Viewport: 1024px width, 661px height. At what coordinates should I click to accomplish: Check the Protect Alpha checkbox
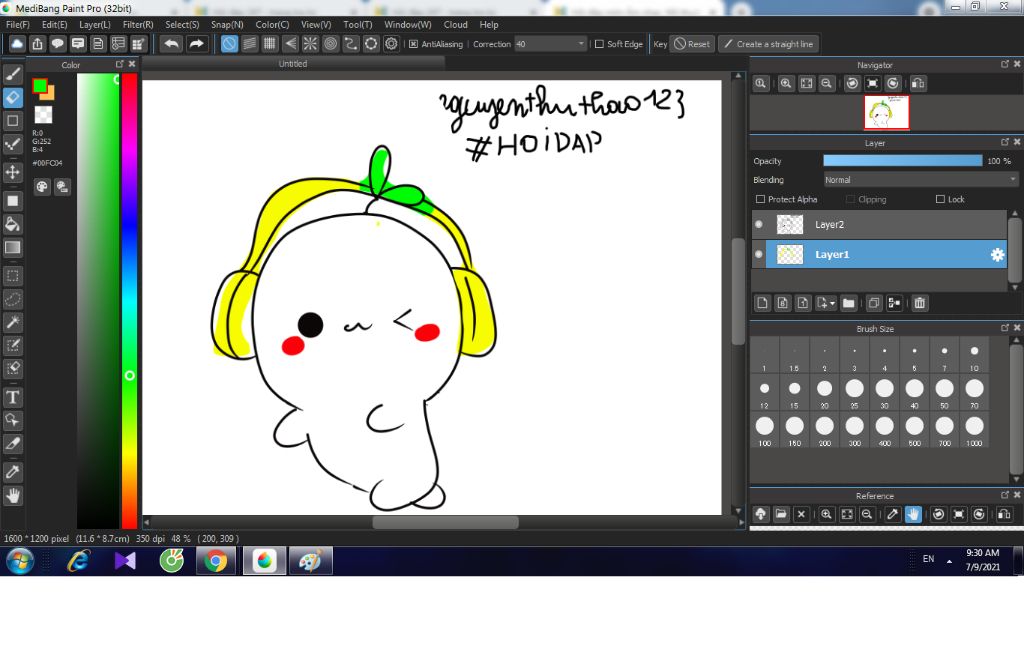pos(760,199)
